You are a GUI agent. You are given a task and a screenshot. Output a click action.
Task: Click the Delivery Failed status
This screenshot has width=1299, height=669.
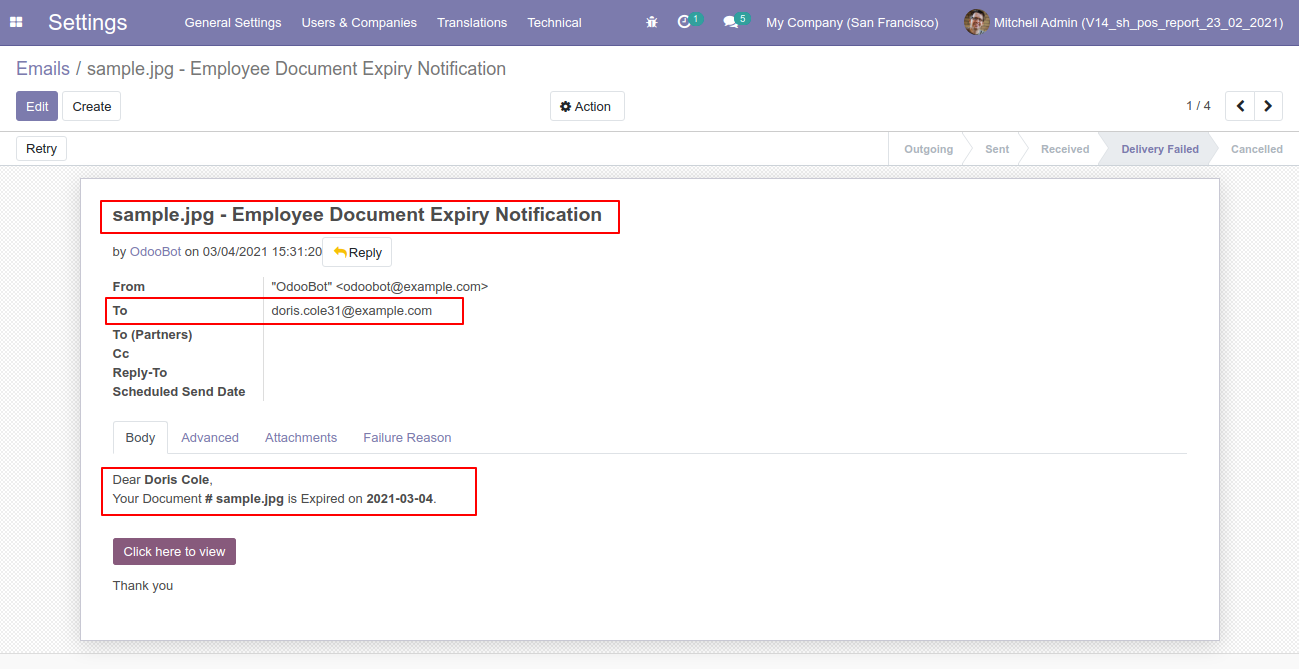[x=1160, y=149]
